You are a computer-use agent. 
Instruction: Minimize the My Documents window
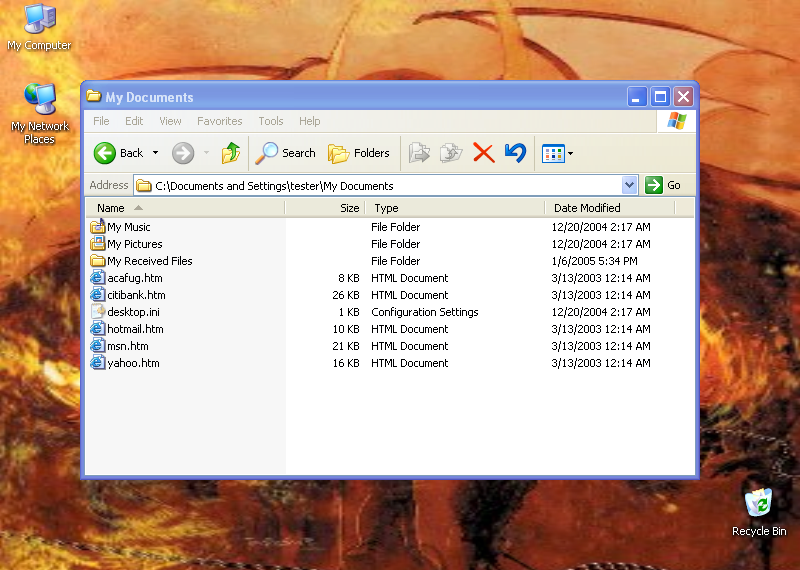coord(637,96)
